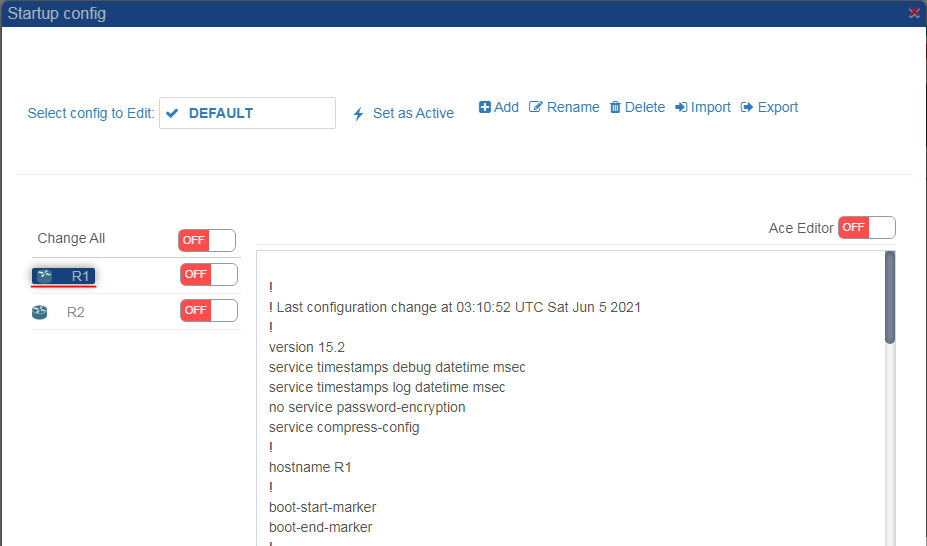Click the 'Startup config' title text

(57, 14)
